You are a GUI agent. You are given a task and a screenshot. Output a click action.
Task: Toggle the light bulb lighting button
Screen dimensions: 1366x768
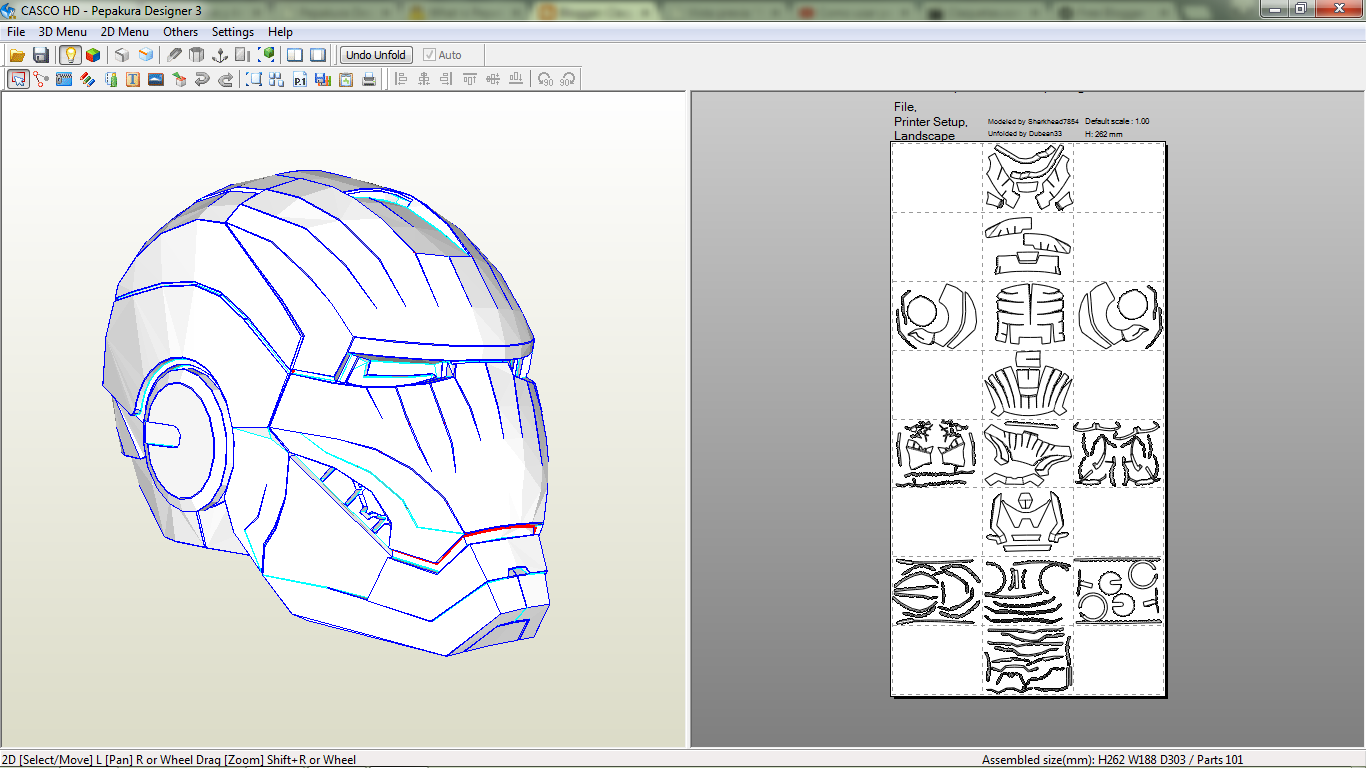click(70, 55)
